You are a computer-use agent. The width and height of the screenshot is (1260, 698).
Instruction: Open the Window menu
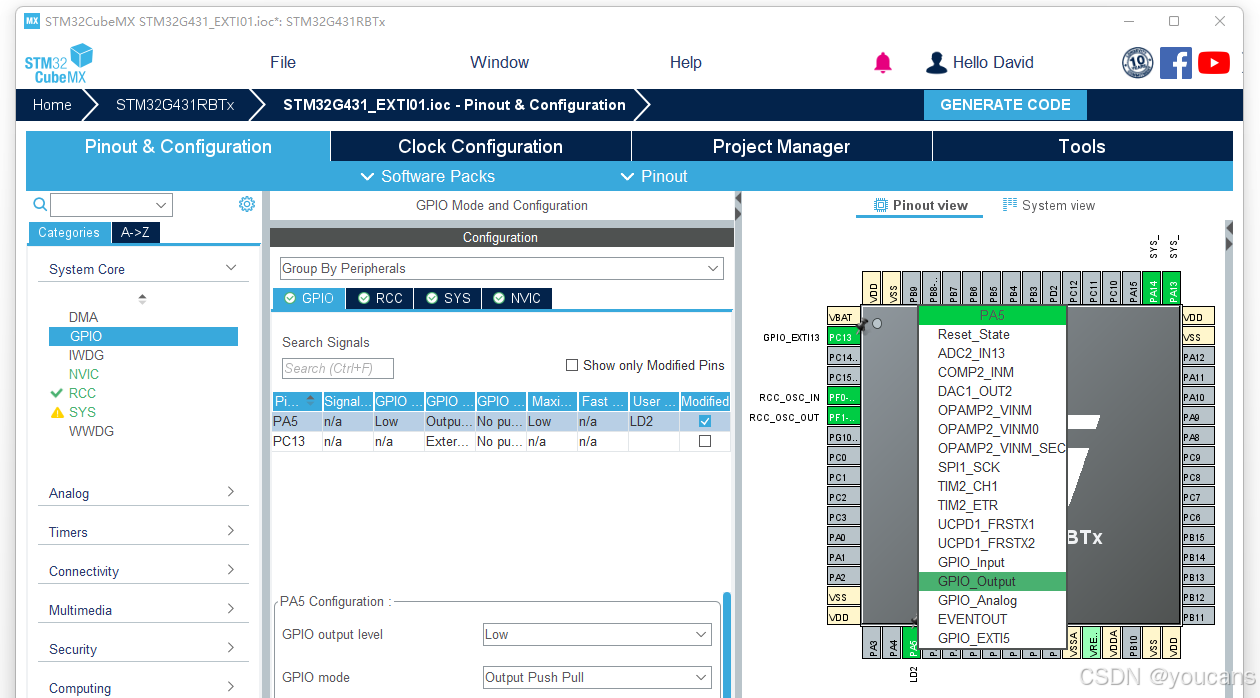coord(499,62)
